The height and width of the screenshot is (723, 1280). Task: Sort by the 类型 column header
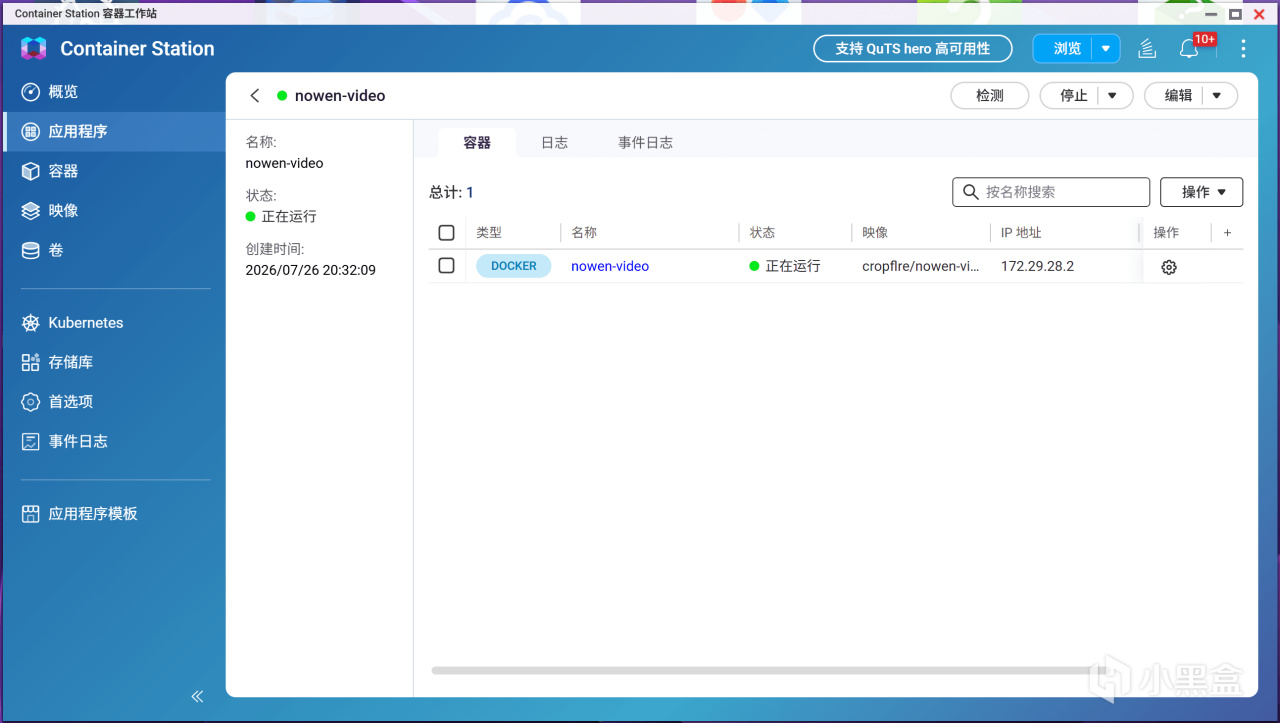pyautogui.click(x=489, y=233)
